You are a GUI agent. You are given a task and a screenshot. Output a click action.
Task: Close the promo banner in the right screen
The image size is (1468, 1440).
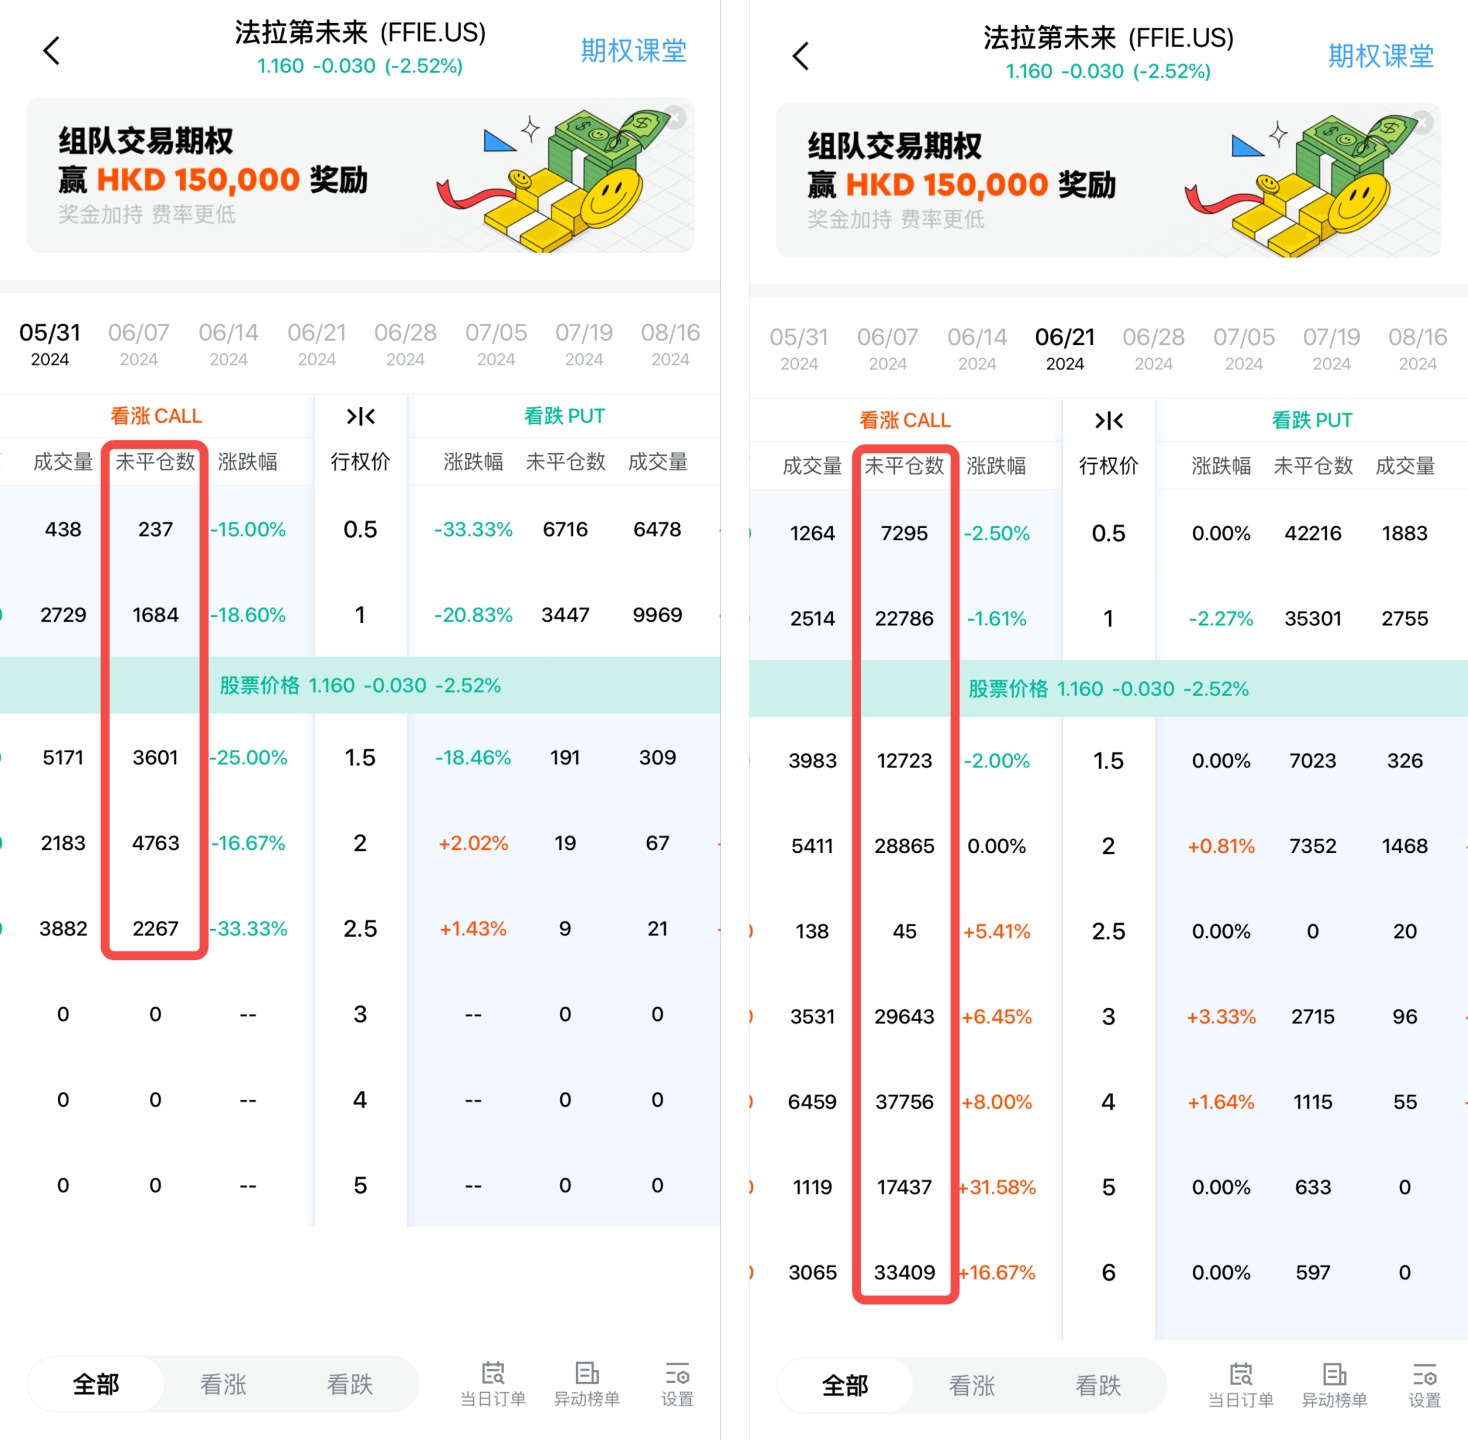[x=1422, y=122]
